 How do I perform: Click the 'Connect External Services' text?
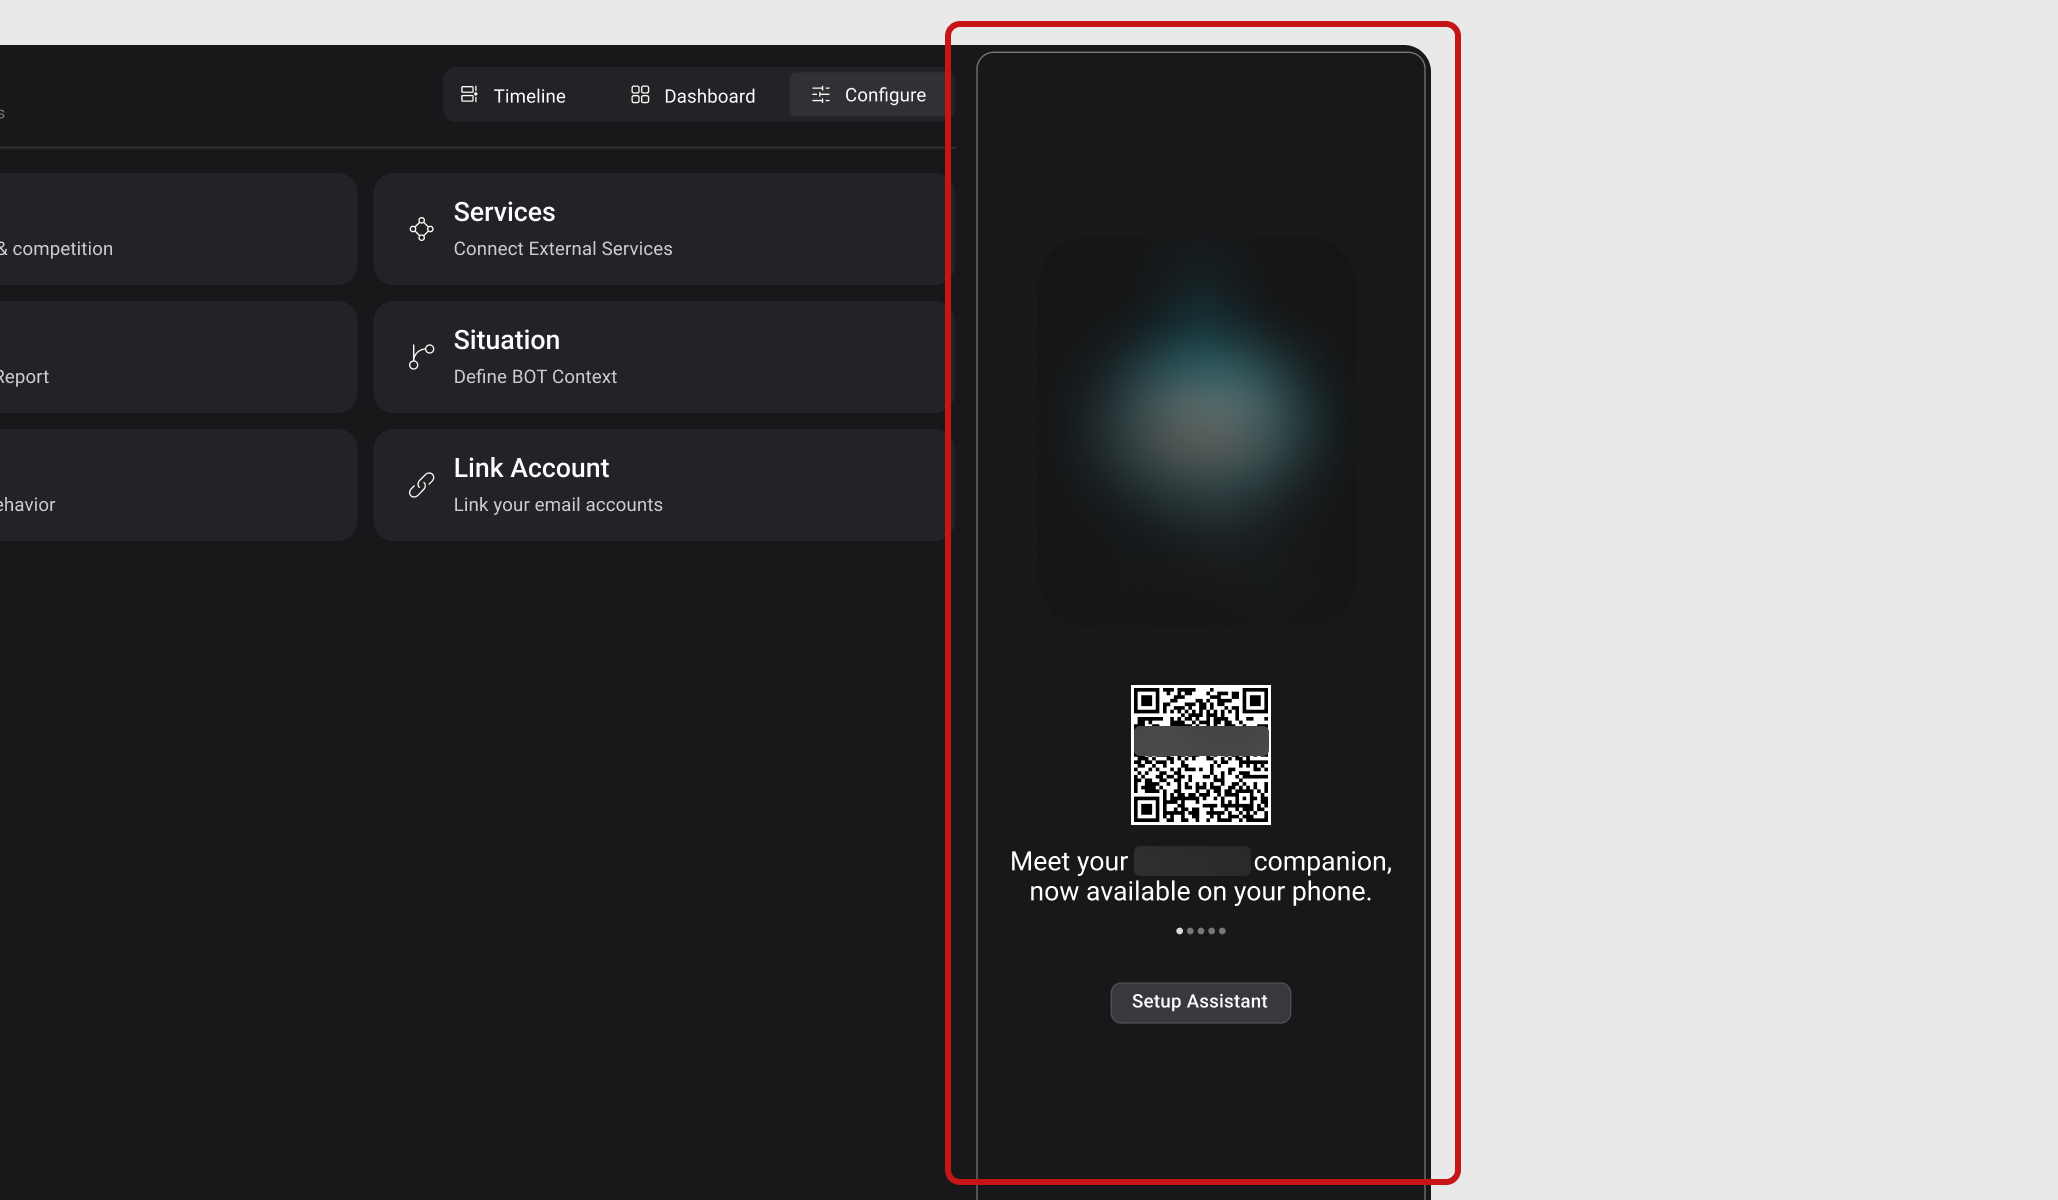(563, 249)
